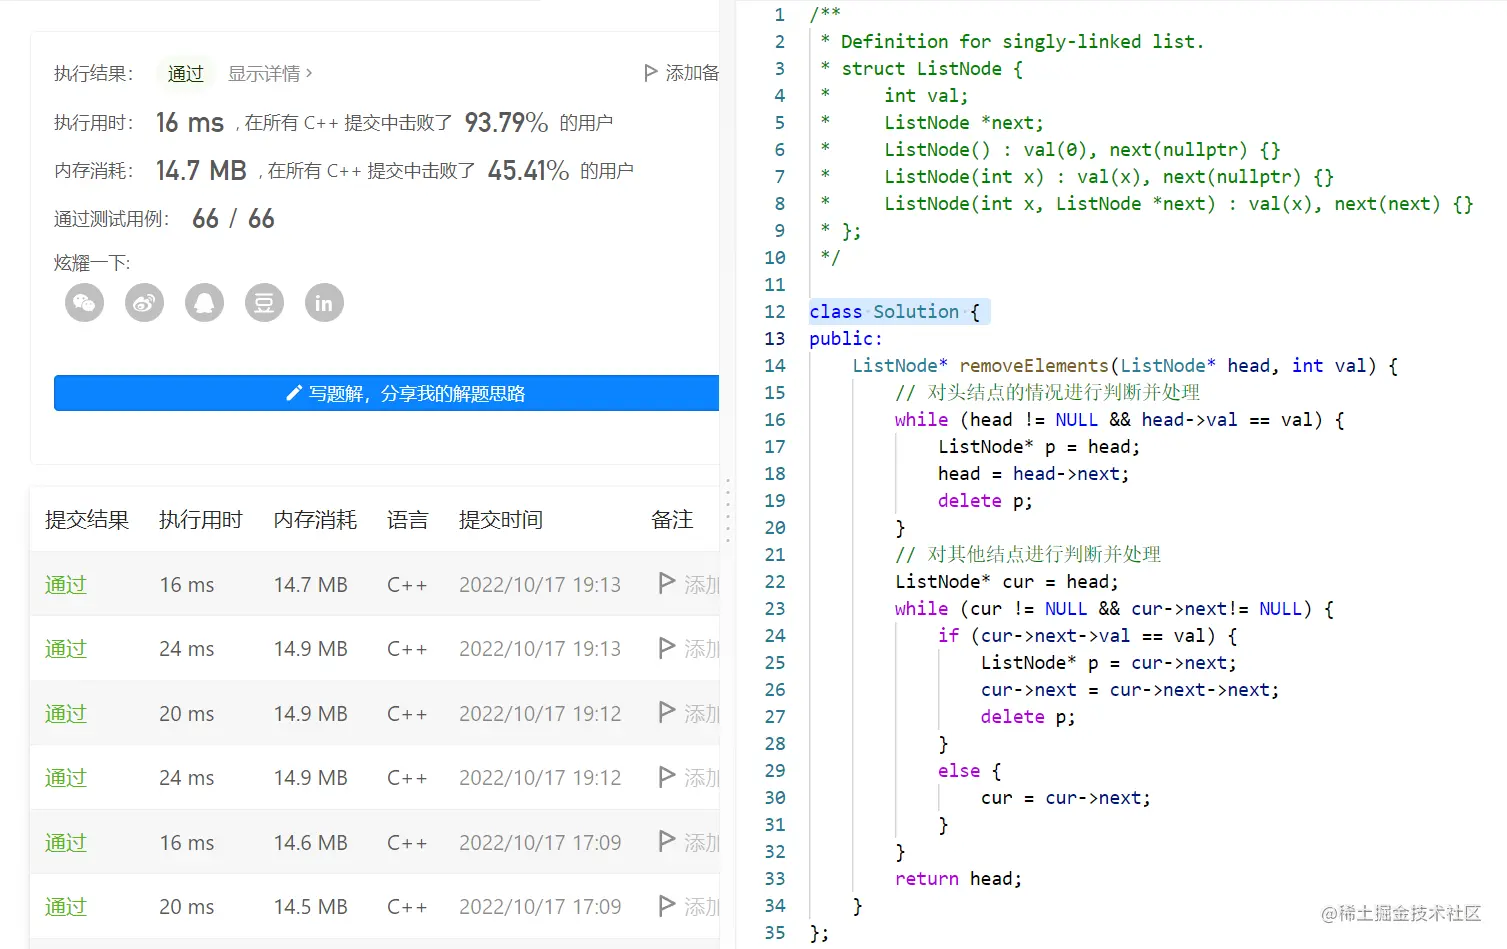1507x949 pixels.
Task: Click the 'if (cur->next->val == val) {' line
Action: 1088,636
